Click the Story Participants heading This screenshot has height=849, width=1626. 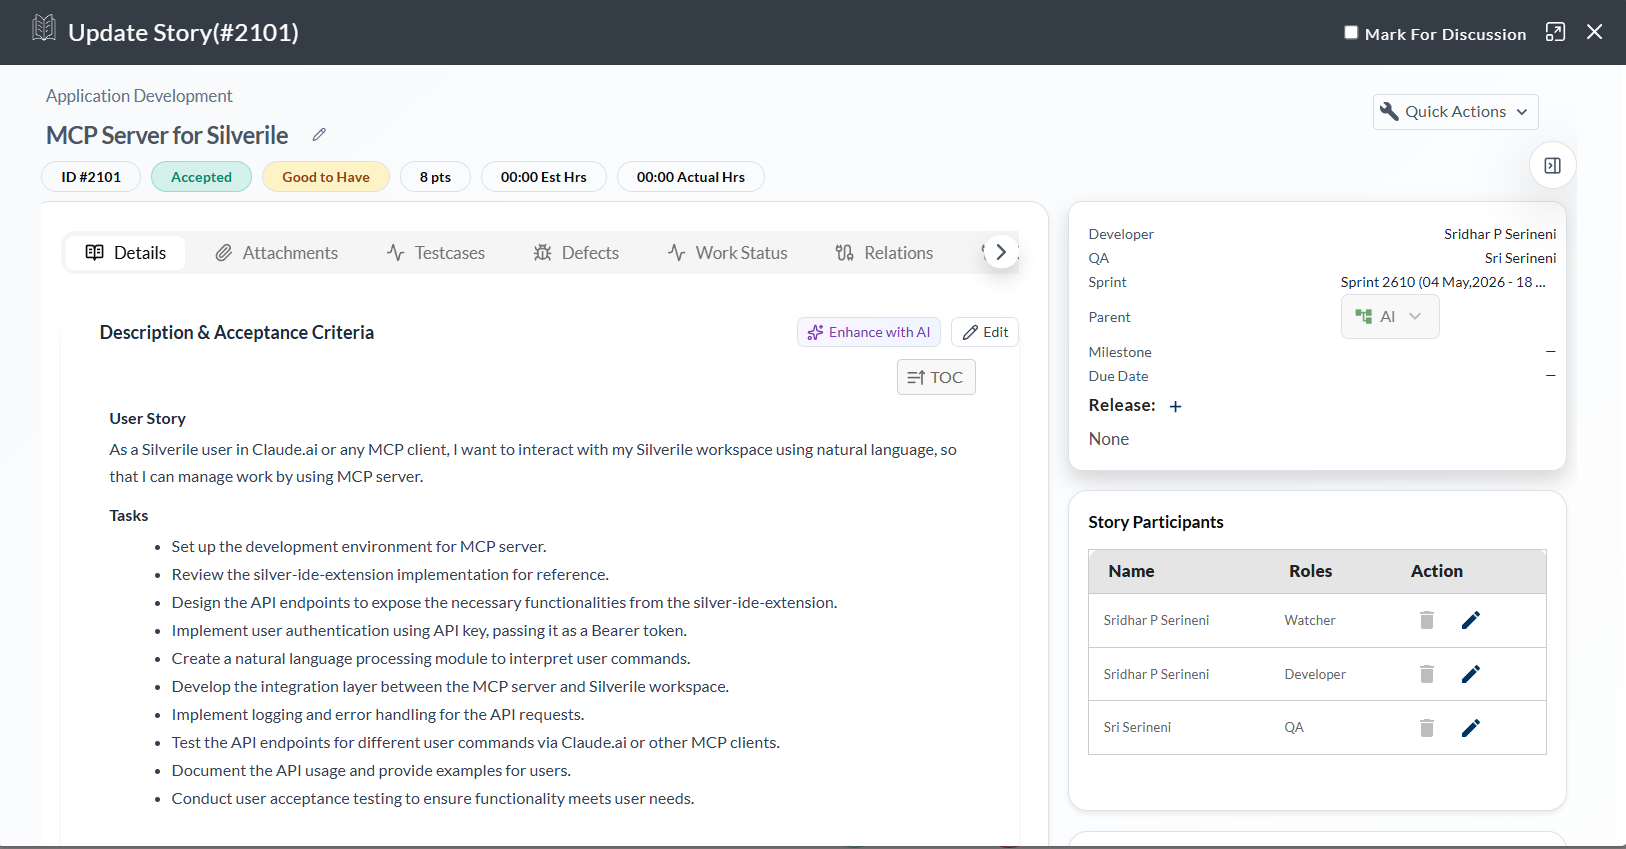[x=1156, y=522]
